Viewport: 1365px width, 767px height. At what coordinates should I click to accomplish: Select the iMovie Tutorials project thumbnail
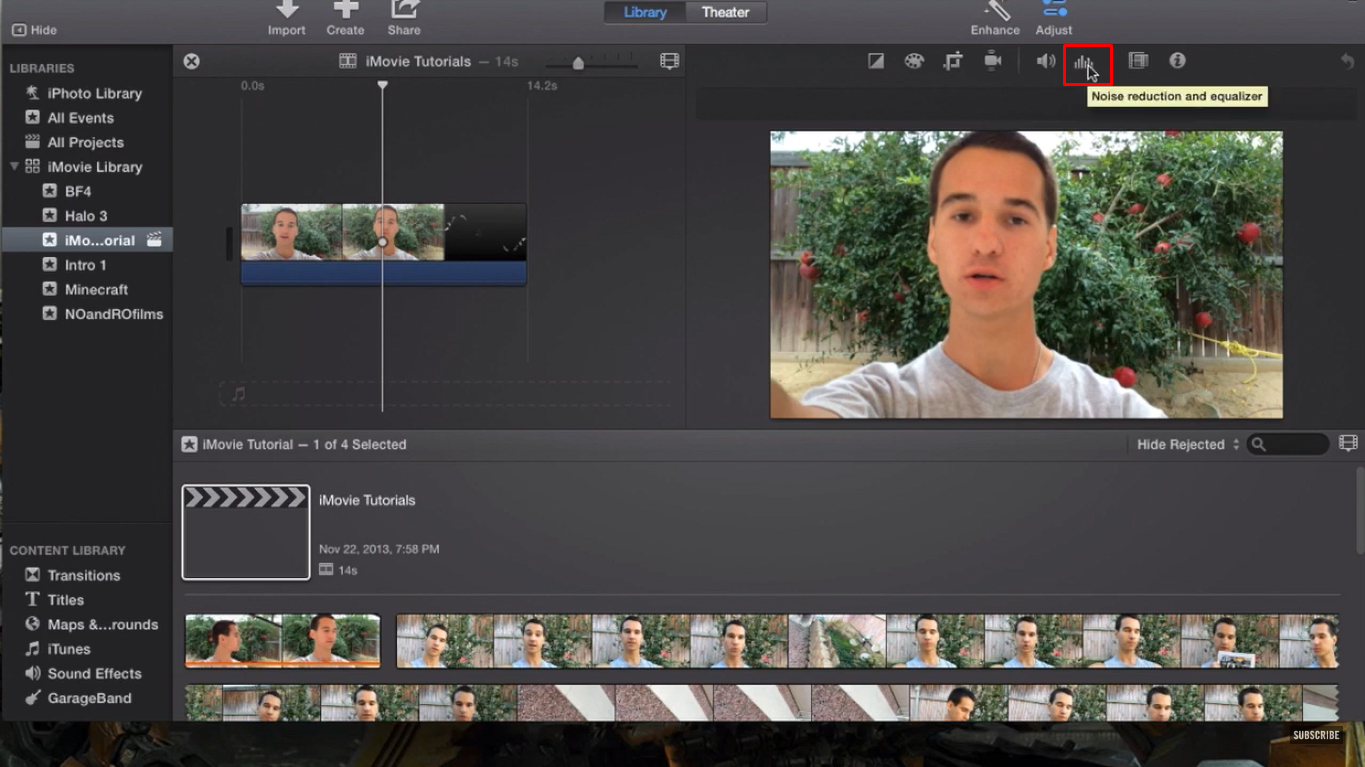[246, 532]
